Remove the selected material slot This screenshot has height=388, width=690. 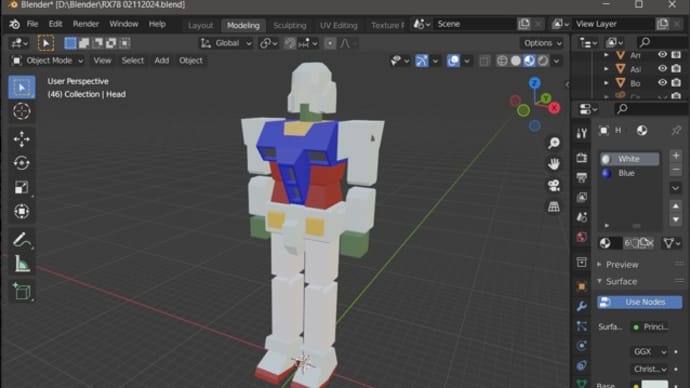(676, 169)
